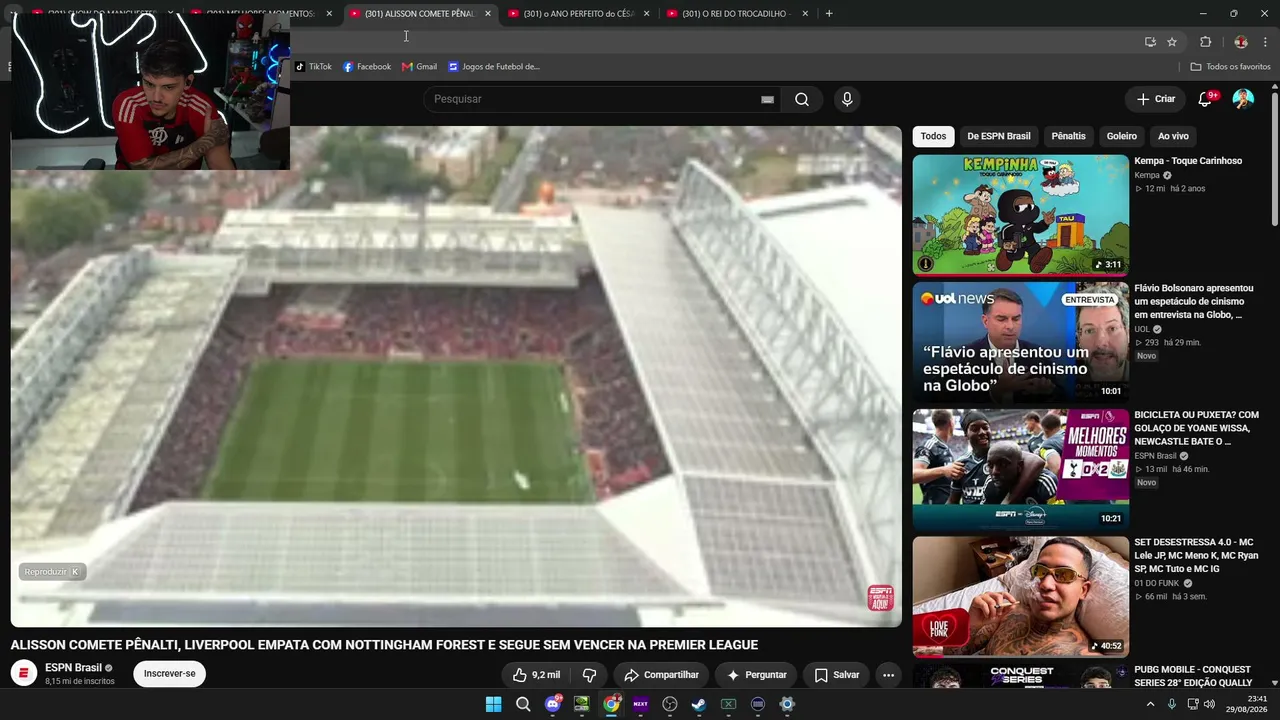Play the video via Reproduzir overlay
The image size is (1280, 720).
click(x=52, y=572)
